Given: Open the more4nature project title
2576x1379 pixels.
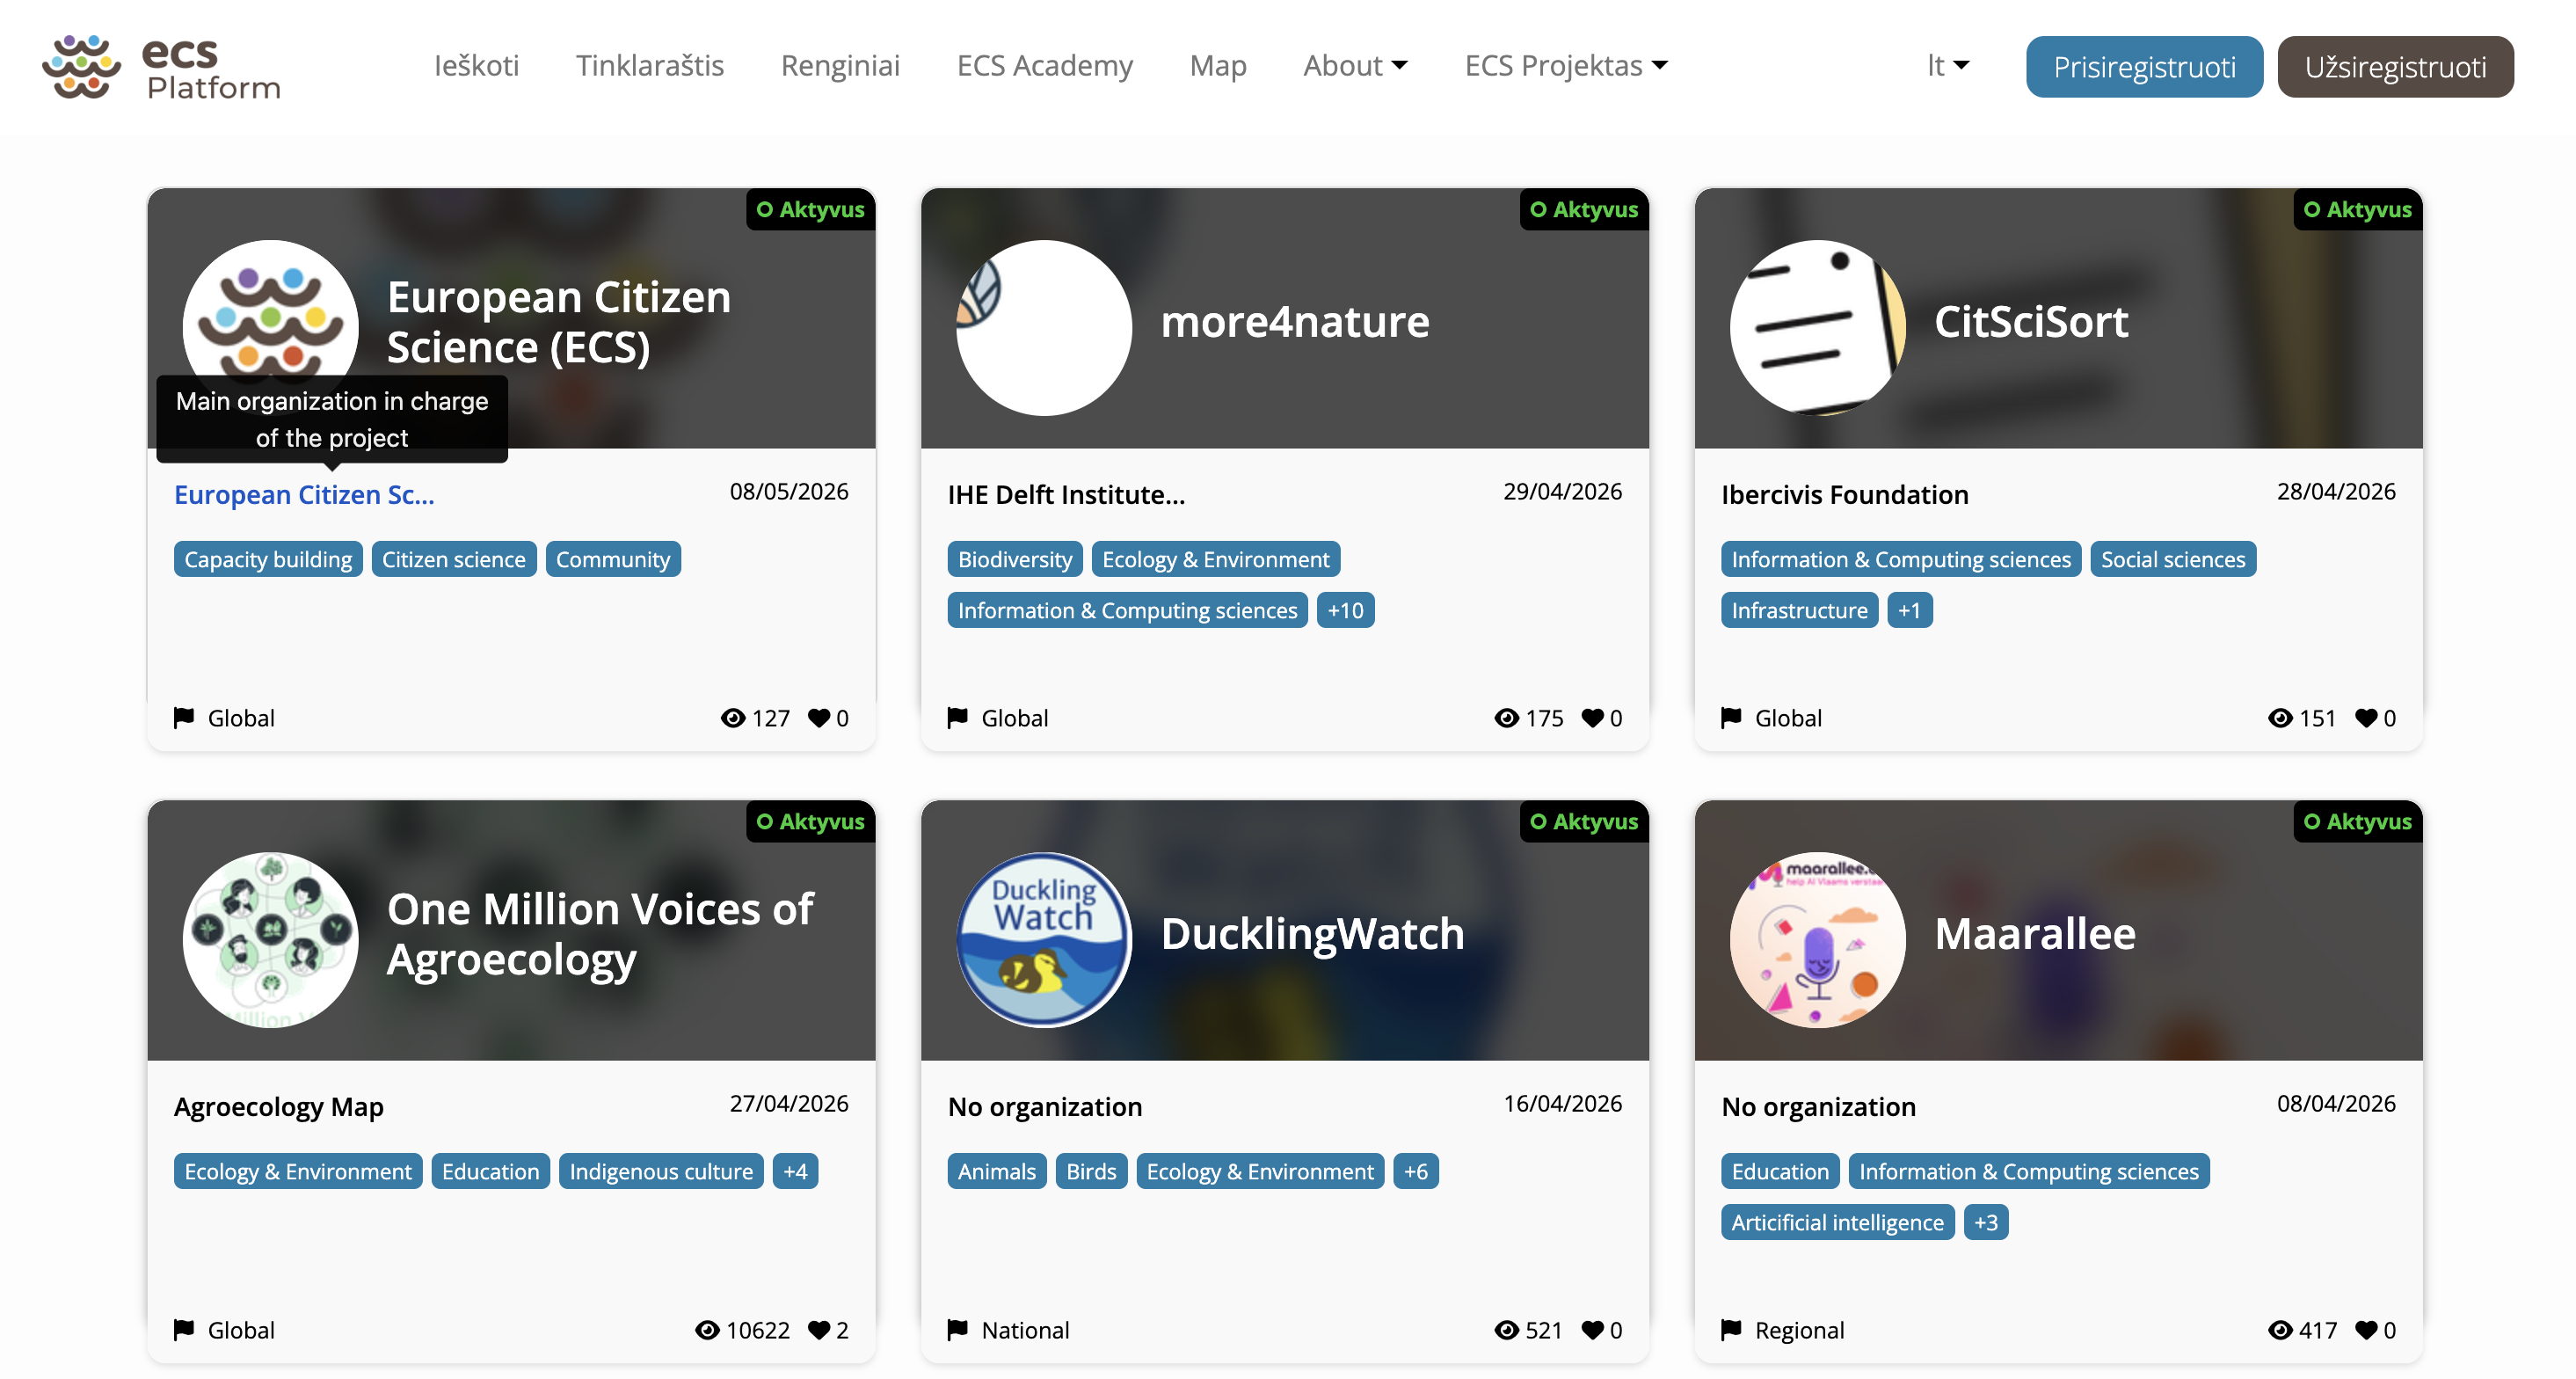Looking at the screenshot, I should tap(1294, 322).
